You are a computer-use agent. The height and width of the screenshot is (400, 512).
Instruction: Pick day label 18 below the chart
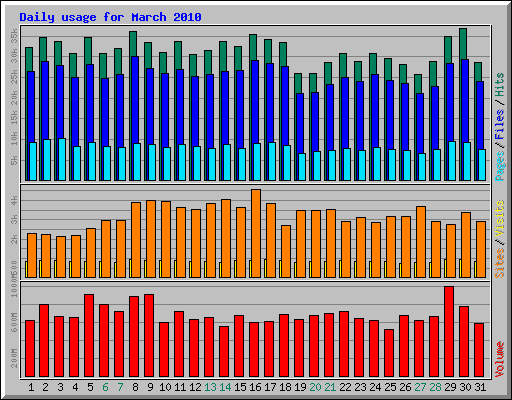point(285,387)
